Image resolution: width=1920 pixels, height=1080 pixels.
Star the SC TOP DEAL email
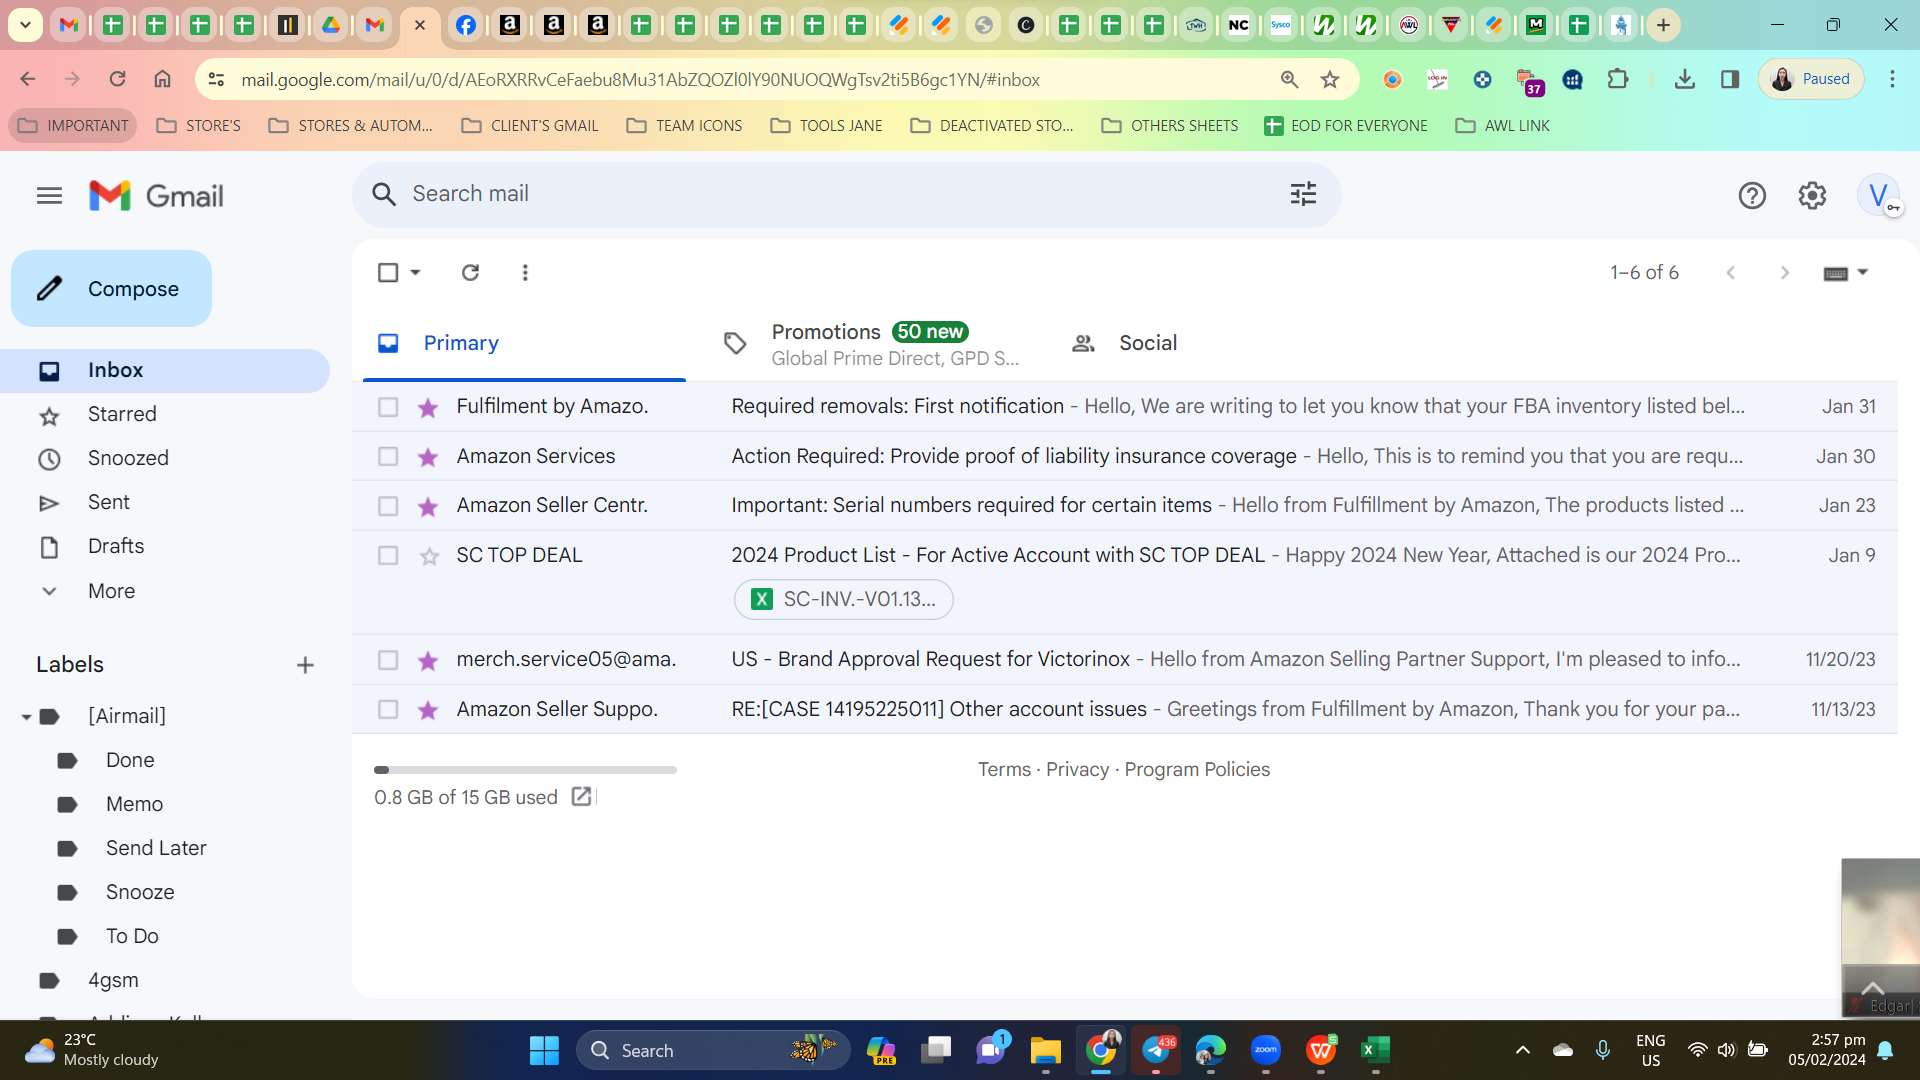(x=429, y=556)
